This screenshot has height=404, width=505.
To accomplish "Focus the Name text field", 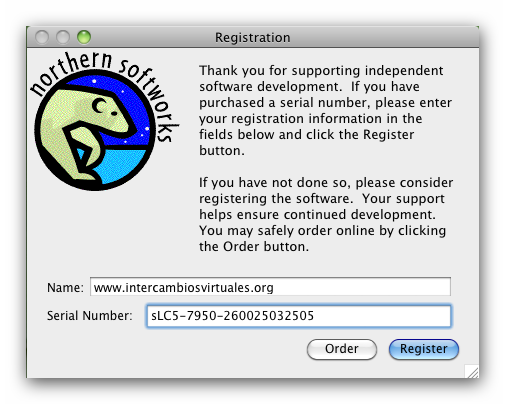I will 270,286.
